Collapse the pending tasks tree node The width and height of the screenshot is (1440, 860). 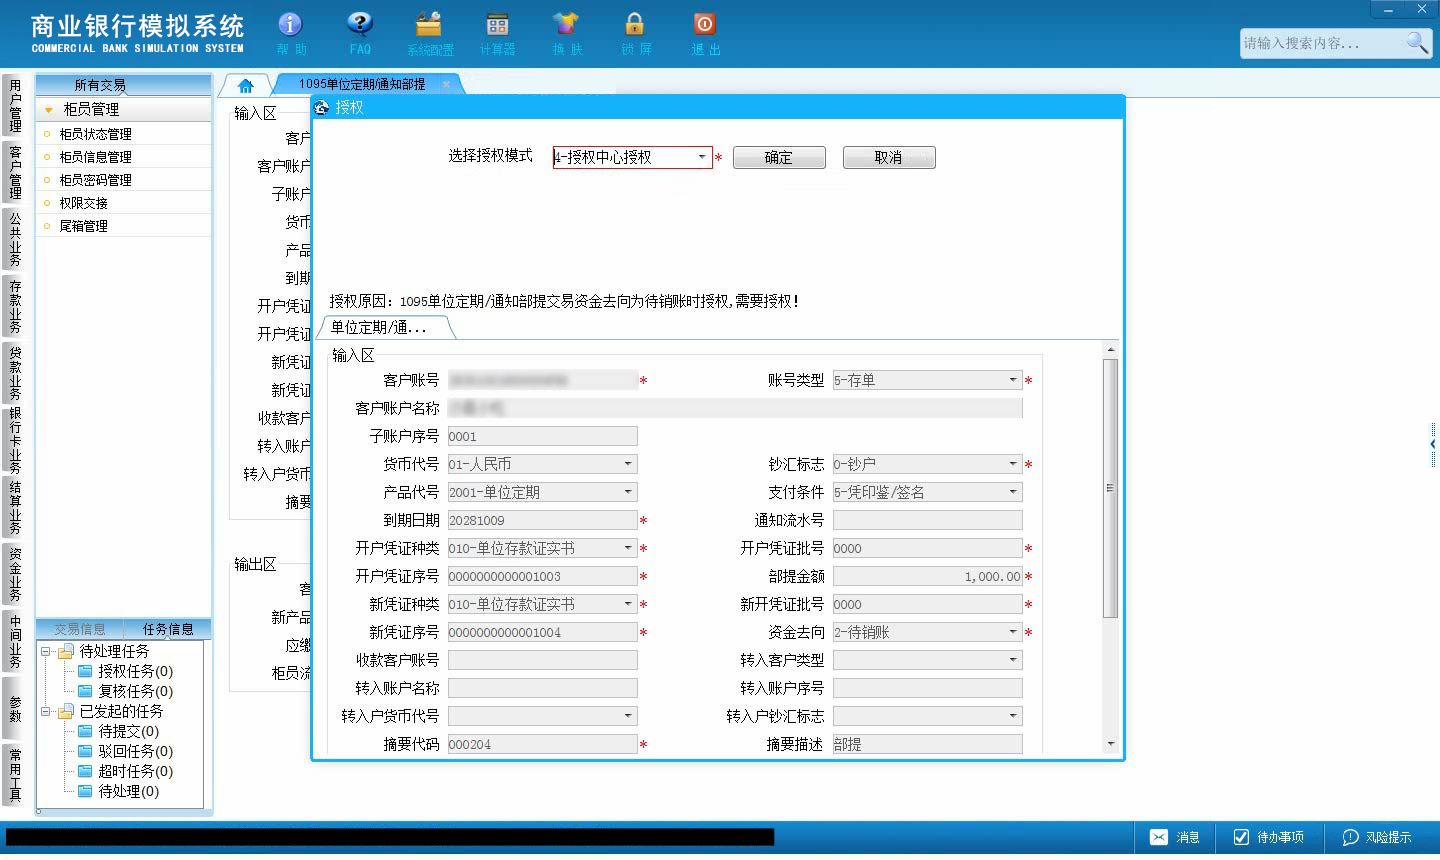[45, 651]
